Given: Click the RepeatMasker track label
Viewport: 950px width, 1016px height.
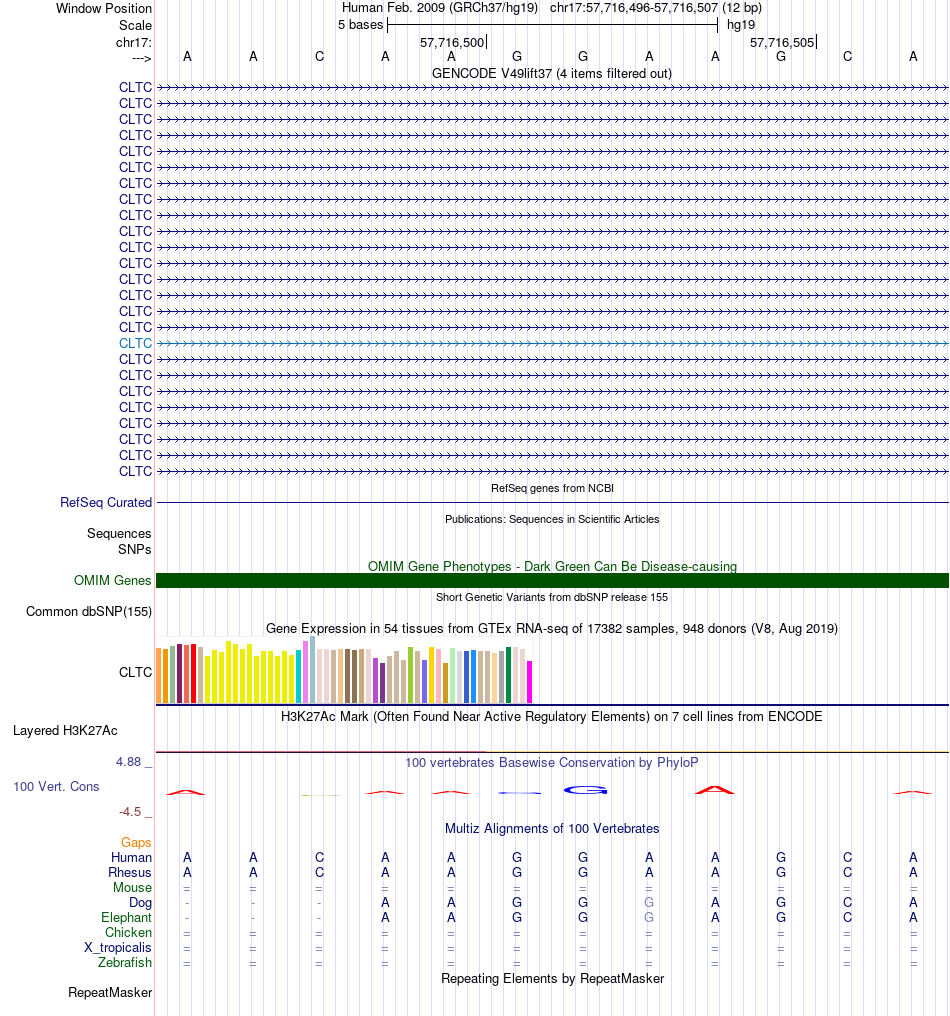Looking at the screenshot, I should coord(110,993).
